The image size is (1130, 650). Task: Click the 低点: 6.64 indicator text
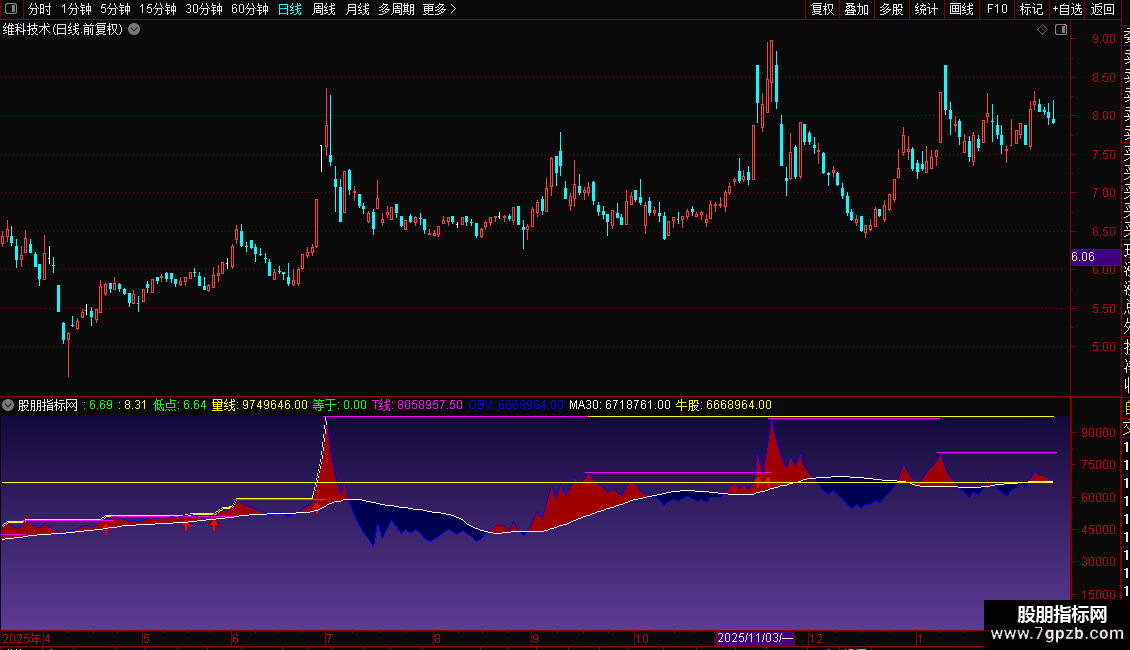179,405
